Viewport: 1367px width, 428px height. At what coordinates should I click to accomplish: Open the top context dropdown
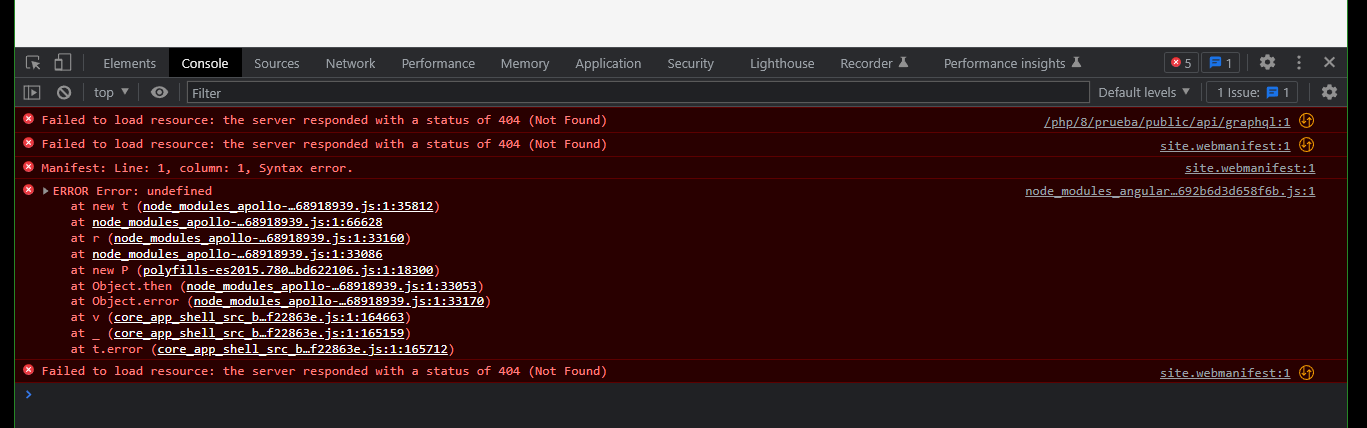(111, 92)
